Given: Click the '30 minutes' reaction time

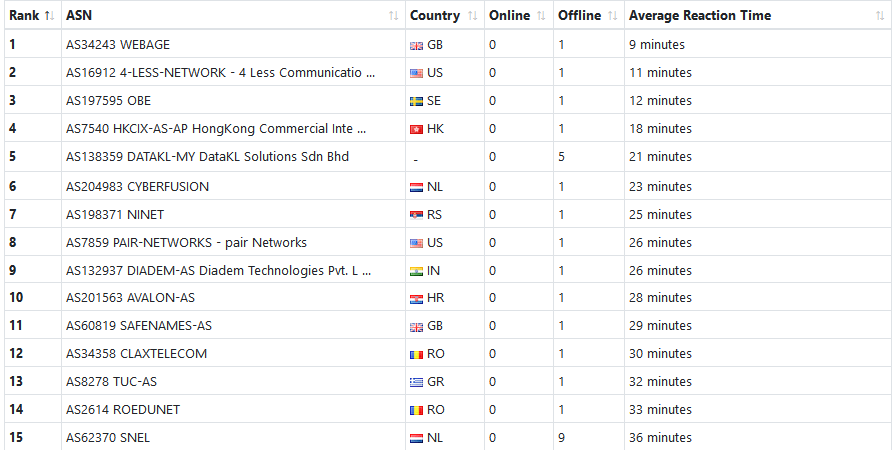Looking at the screenshot, I should [x=660, y=354].
